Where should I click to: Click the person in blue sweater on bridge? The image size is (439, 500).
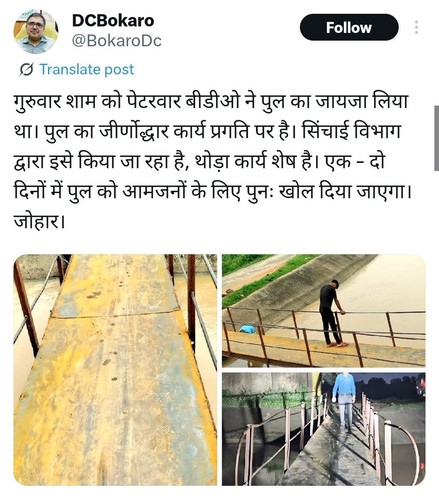tap(345, 401)
